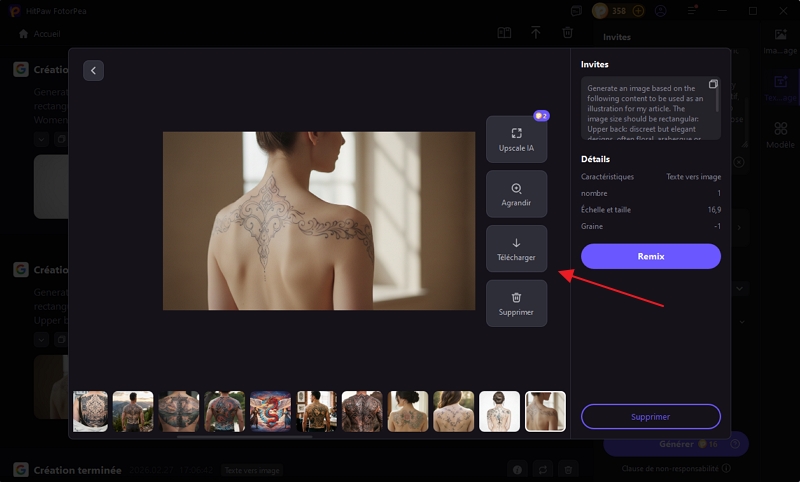This screenshot has height=482, width=800.
Task: Go to Accueil home tab
Action: pos(40,33)
